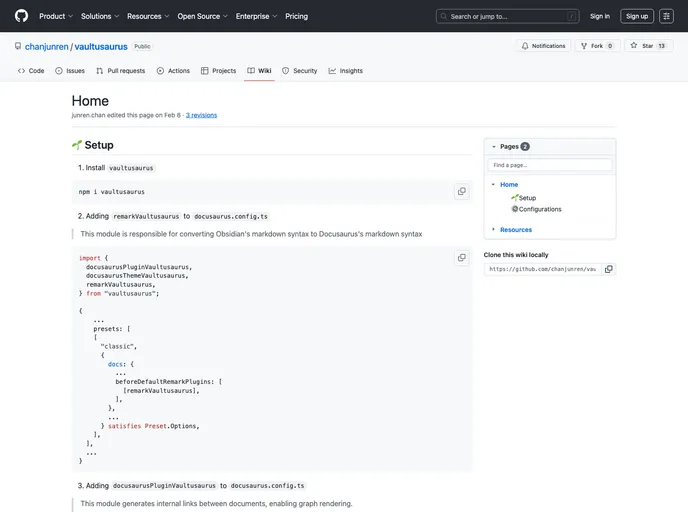Image resolution: width=688 pixels, height=512 pixels.
Task: Expand the Resources page tree item
Action: pos(493,229)
